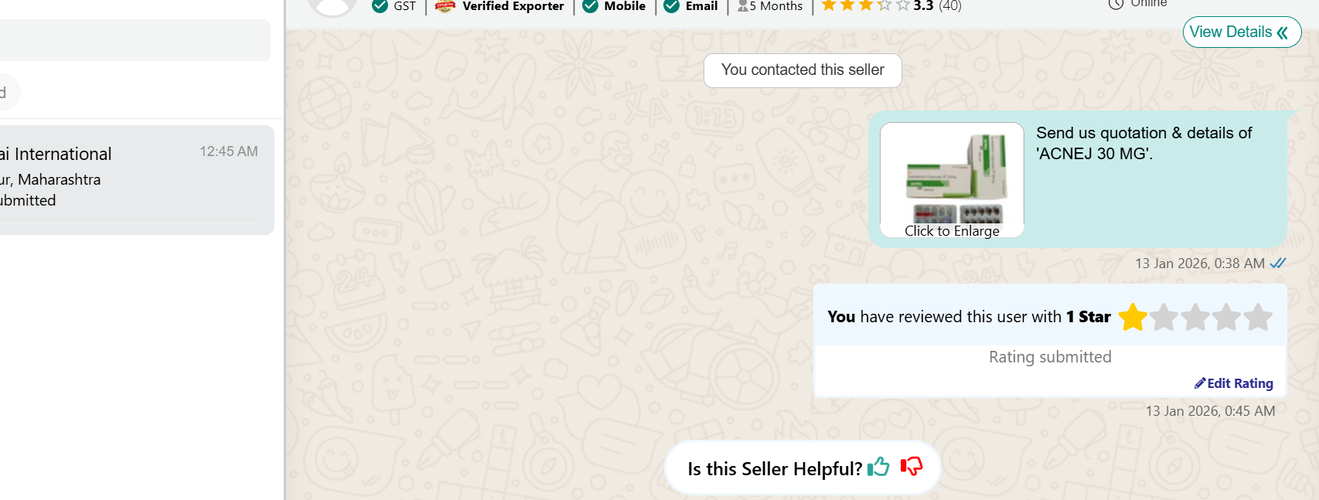Click the Online status clock icon
The height and width of the screenshot is (500, 1319).
[1116, 4]
